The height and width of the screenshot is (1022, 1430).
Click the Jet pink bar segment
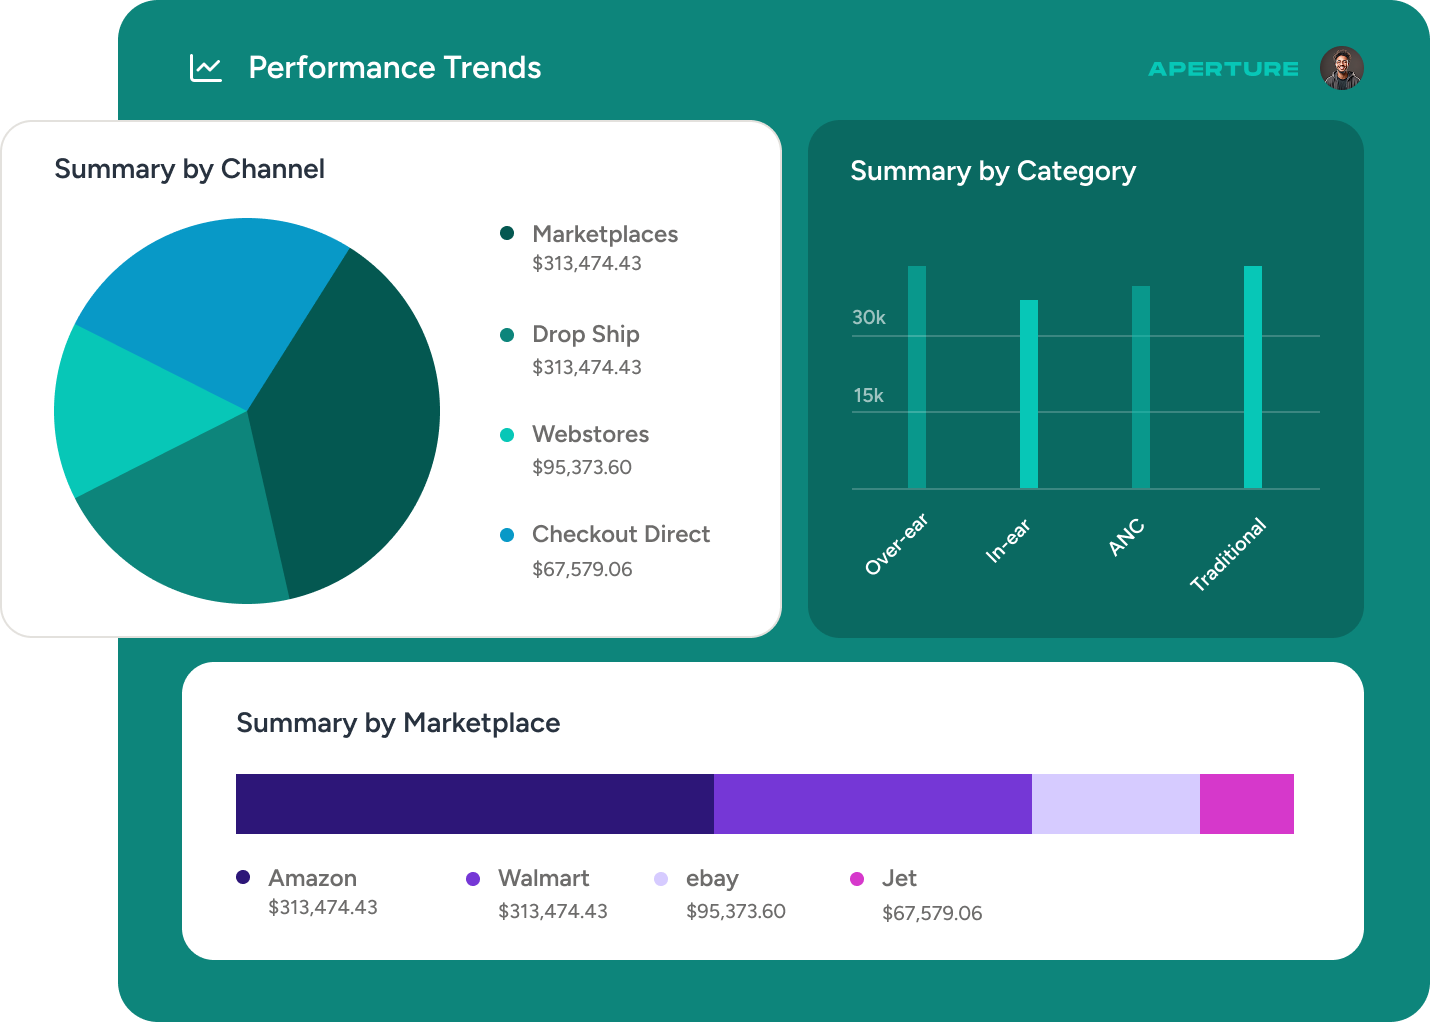[1246, 804]
